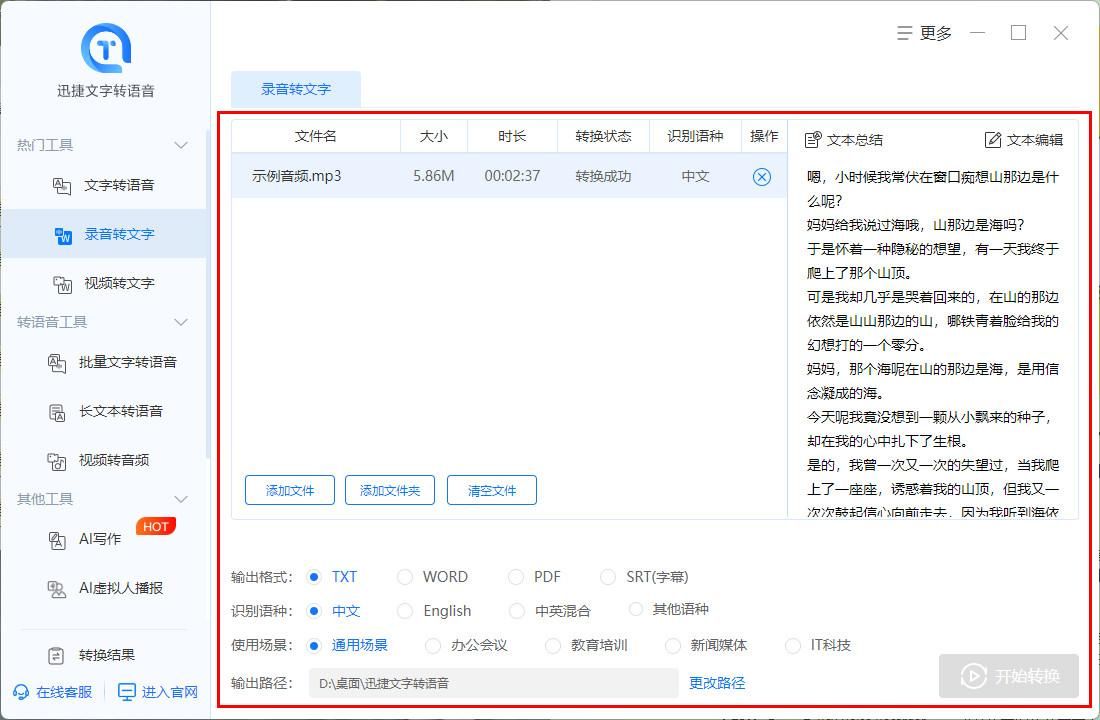Select IT科技 usage scenario

793,646
